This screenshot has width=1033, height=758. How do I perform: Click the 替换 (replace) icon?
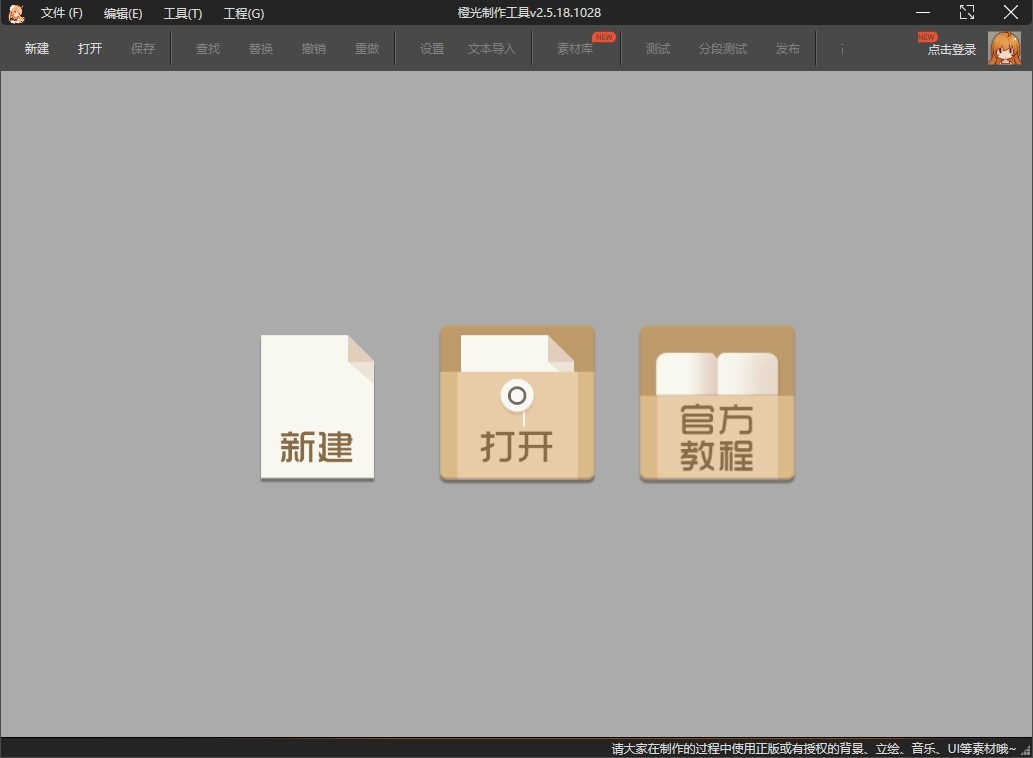point(261,48)
